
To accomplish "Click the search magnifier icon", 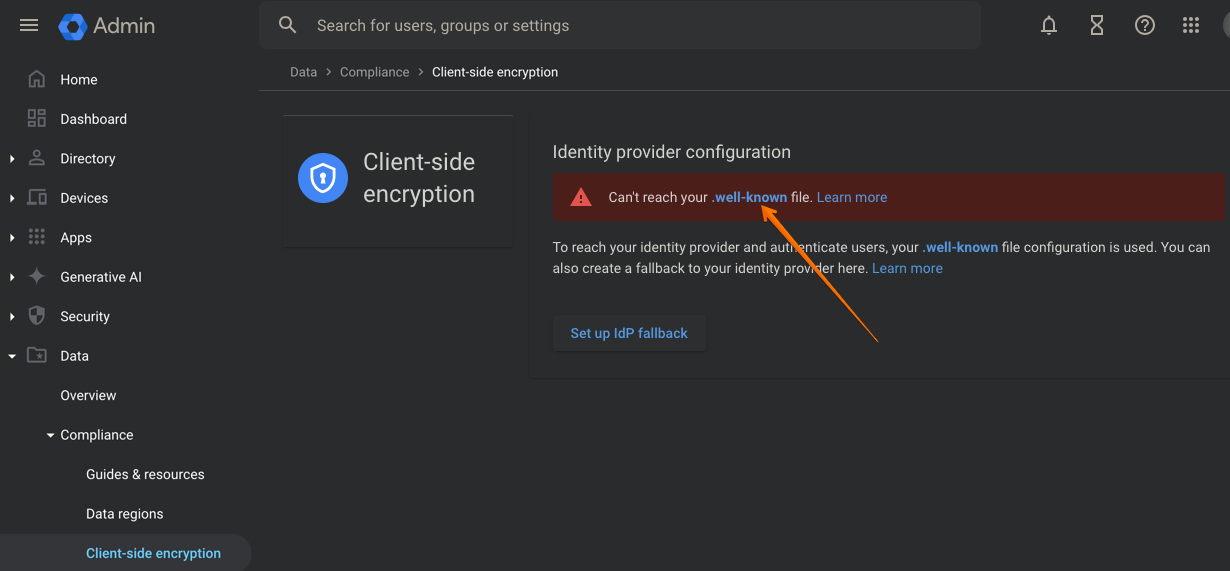I will [x=288, y=25].
